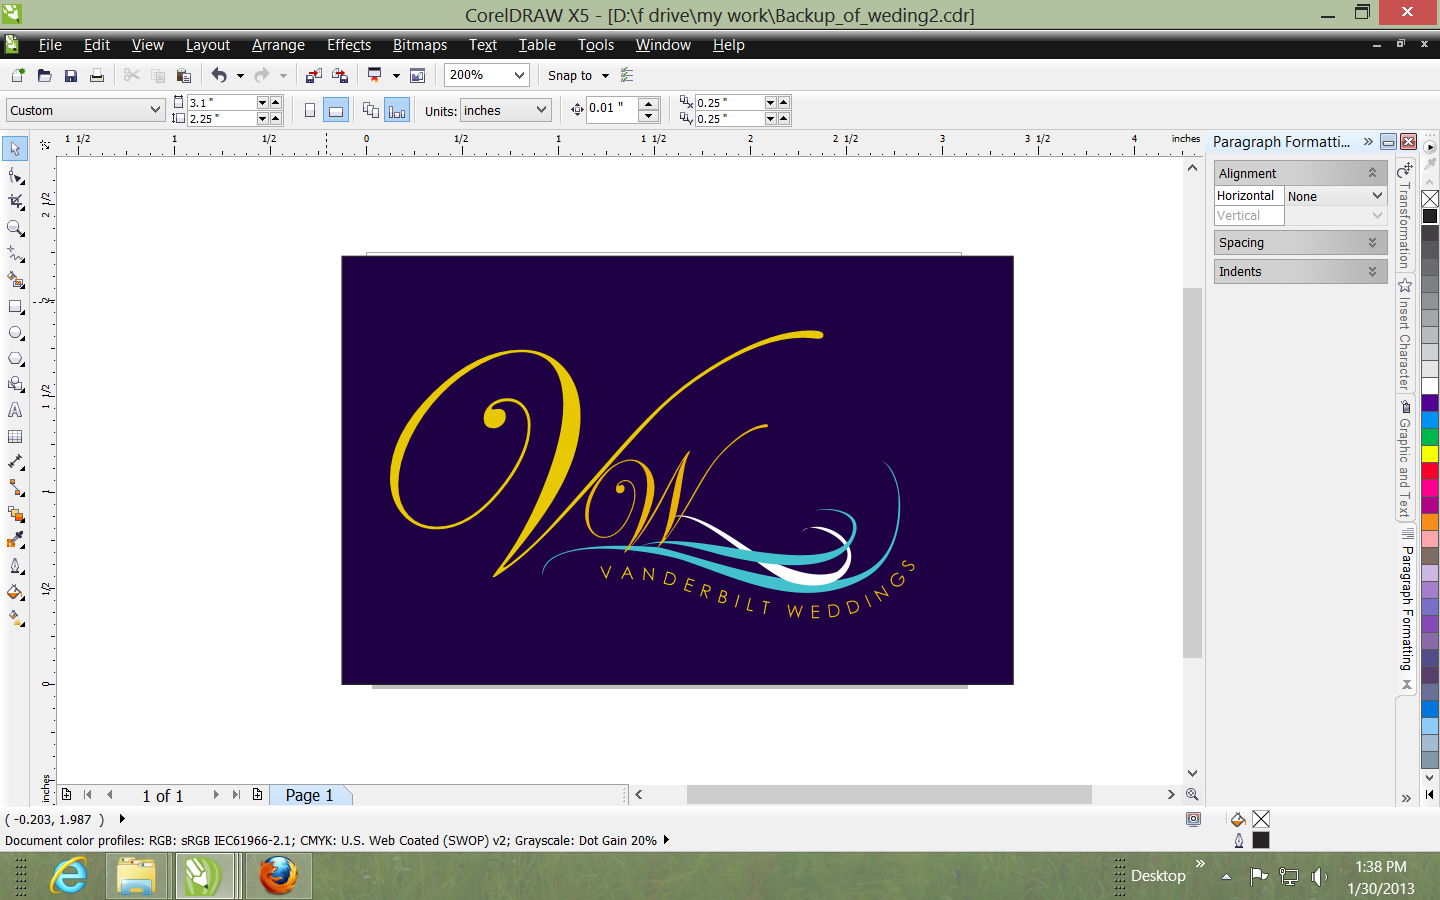Viewport: 1440px width, 900px height.
Task: Pick the yellow swatch in color palette
Action: click(x=1430, y=454)
